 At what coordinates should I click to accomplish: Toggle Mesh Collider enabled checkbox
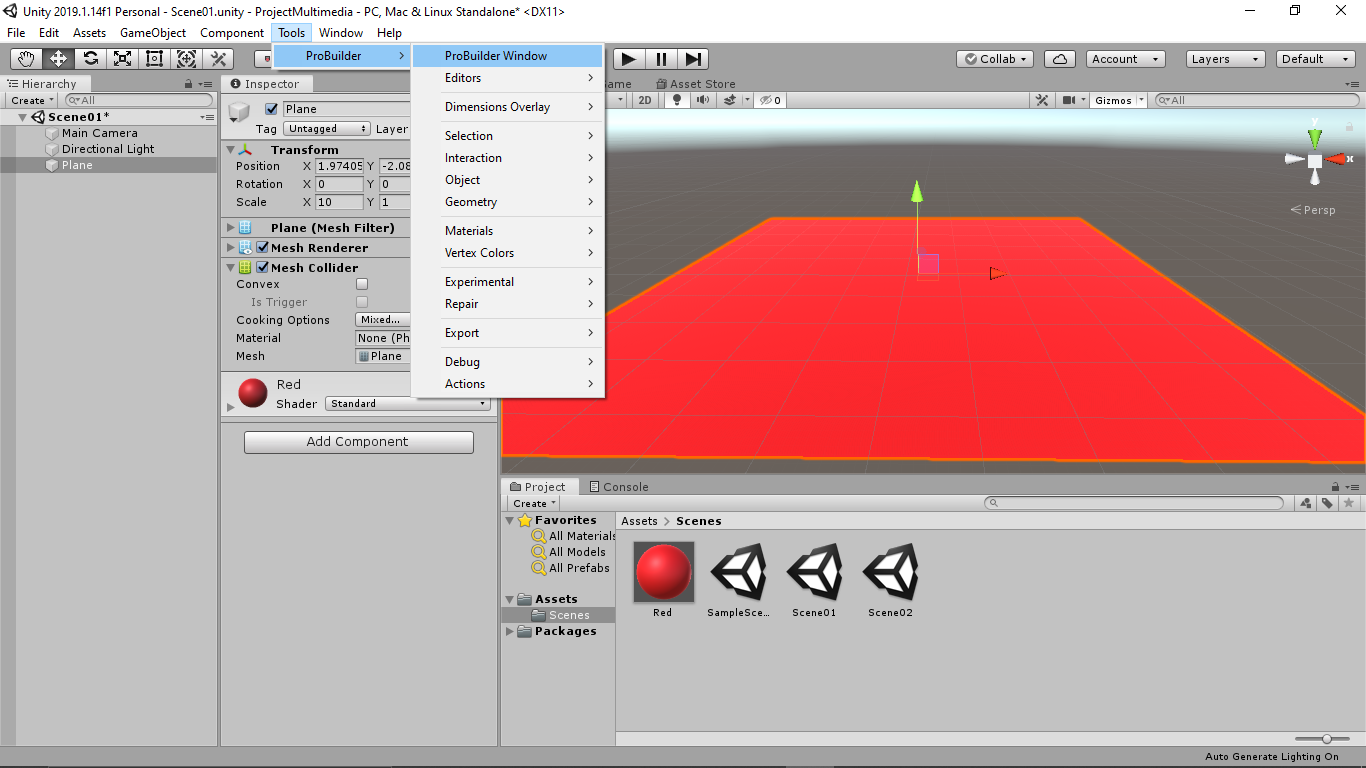(263, 268)
